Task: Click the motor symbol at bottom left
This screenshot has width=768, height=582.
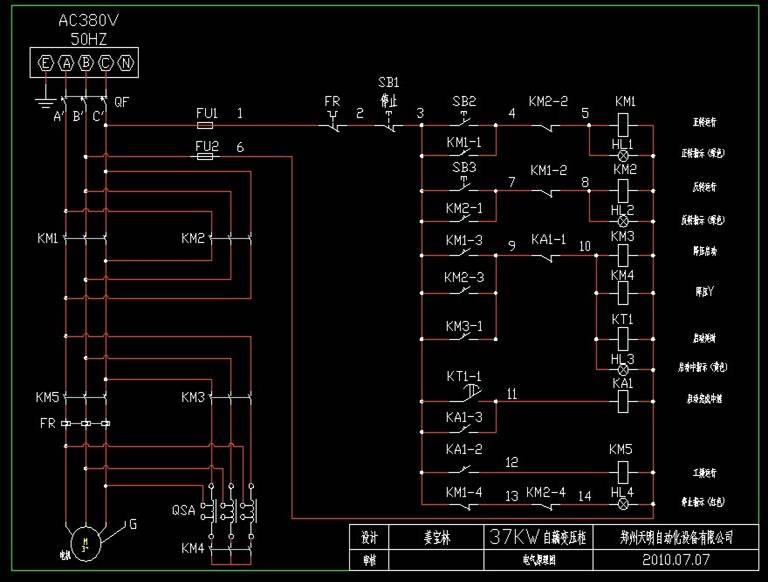Action: (85, 543)
